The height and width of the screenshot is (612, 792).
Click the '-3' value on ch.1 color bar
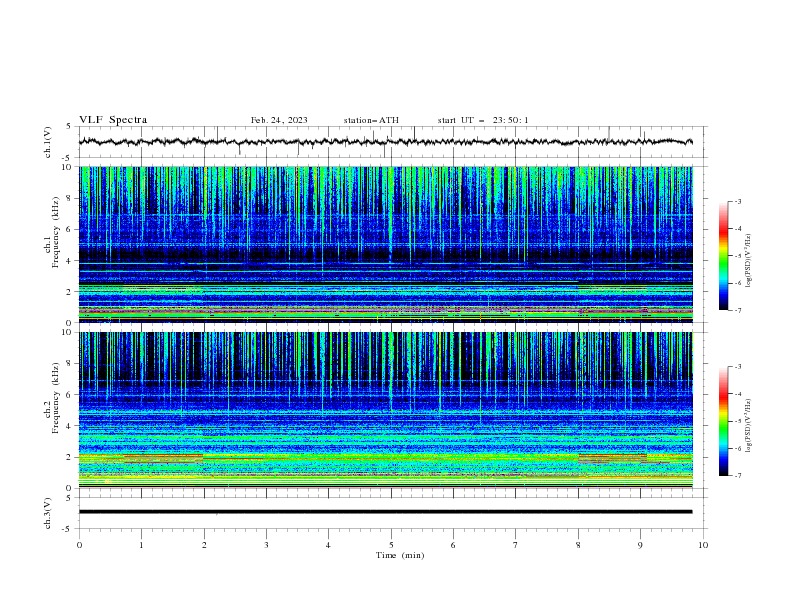(x=737, y=201)
